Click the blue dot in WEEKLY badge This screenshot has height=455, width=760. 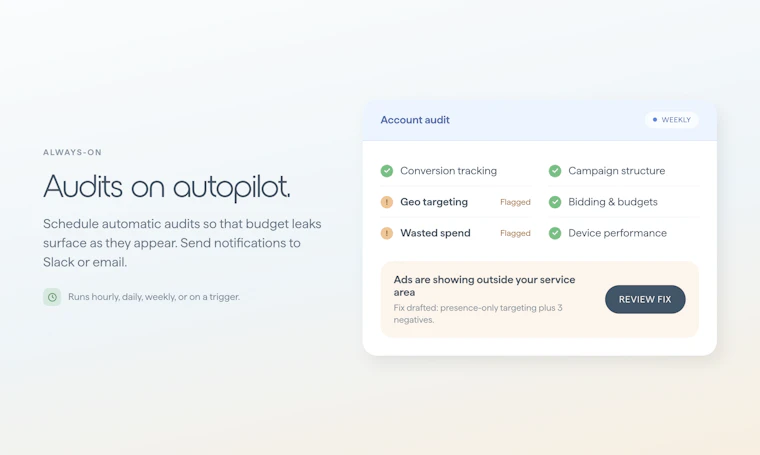[x=655, y=120]
